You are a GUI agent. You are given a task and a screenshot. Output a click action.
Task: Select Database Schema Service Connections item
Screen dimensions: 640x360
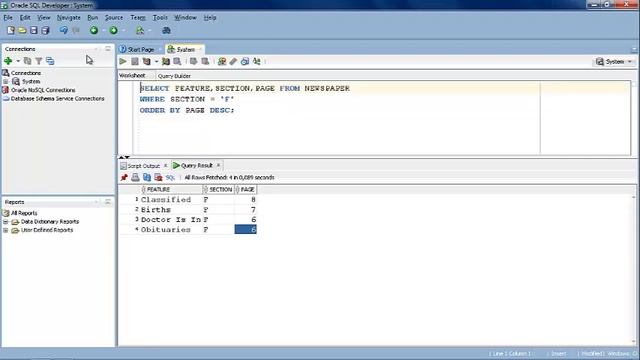tap(58, 99)
